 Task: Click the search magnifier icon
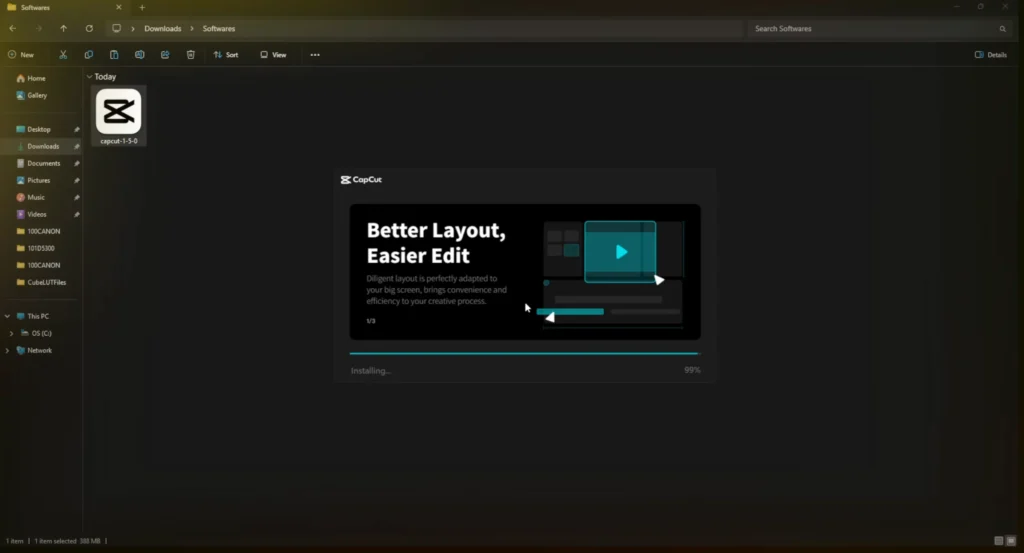tap(1002, 29)
